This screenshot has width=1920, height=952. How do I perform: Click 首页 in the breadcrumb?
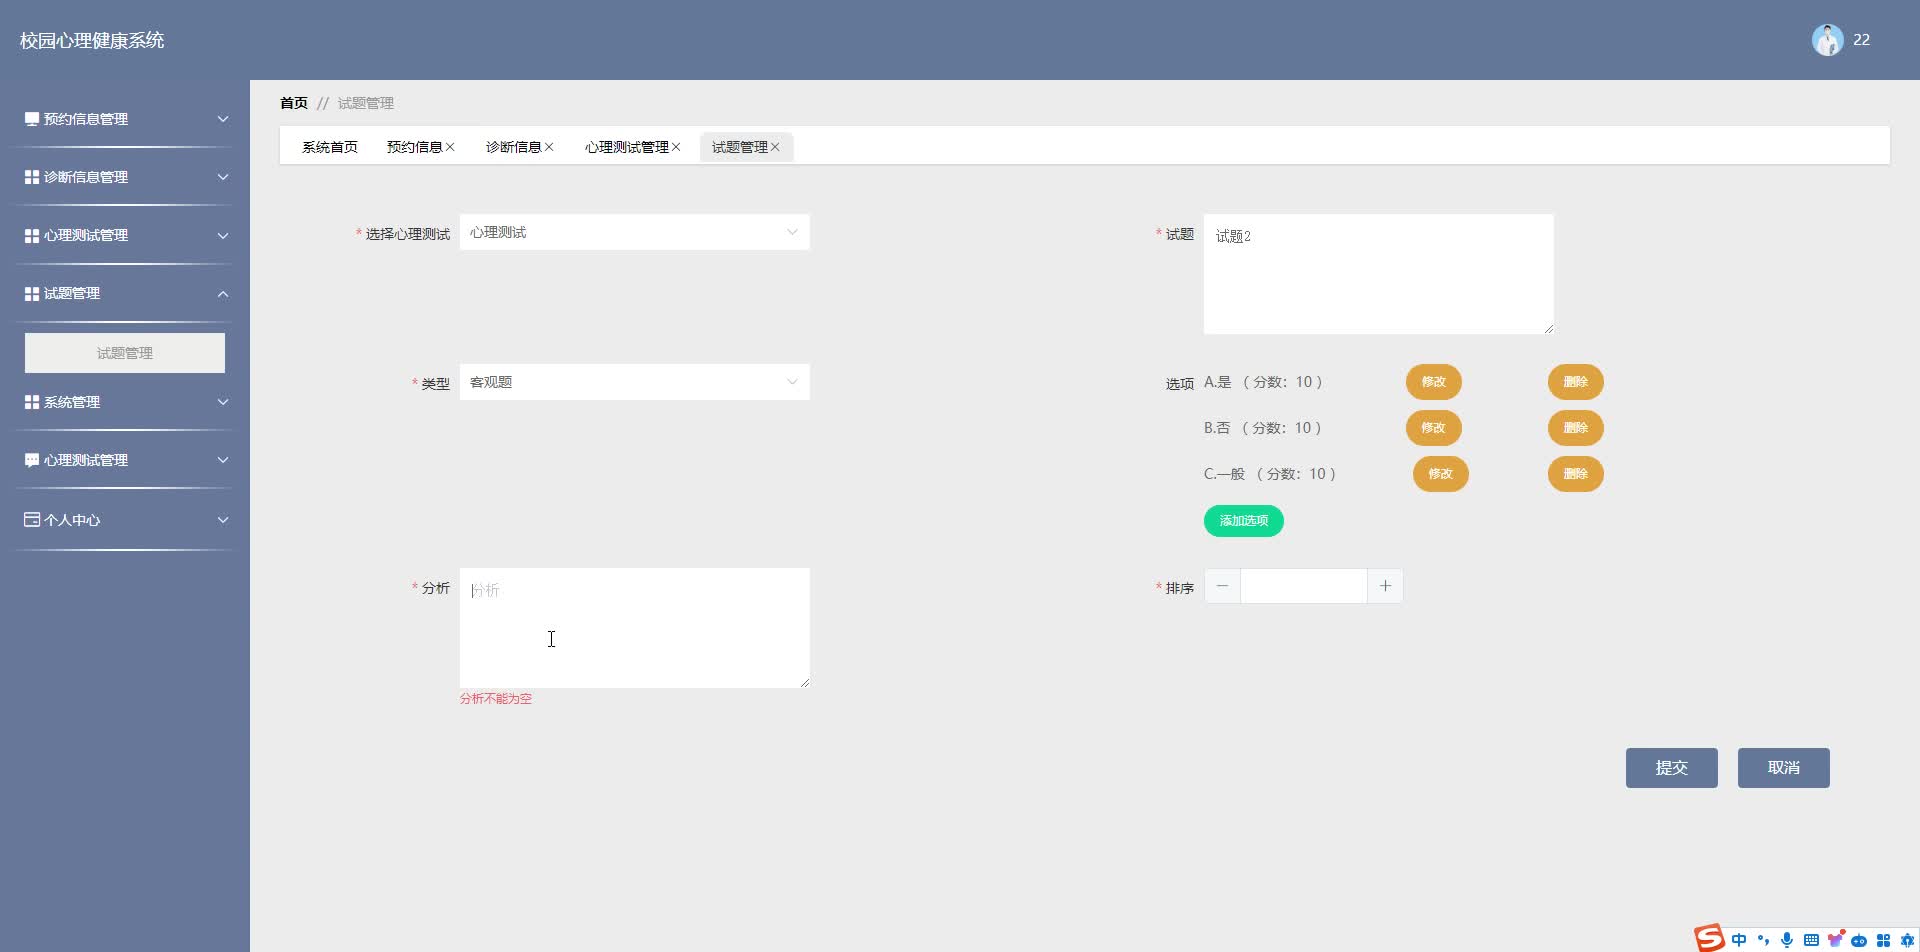tap(294, 103)
